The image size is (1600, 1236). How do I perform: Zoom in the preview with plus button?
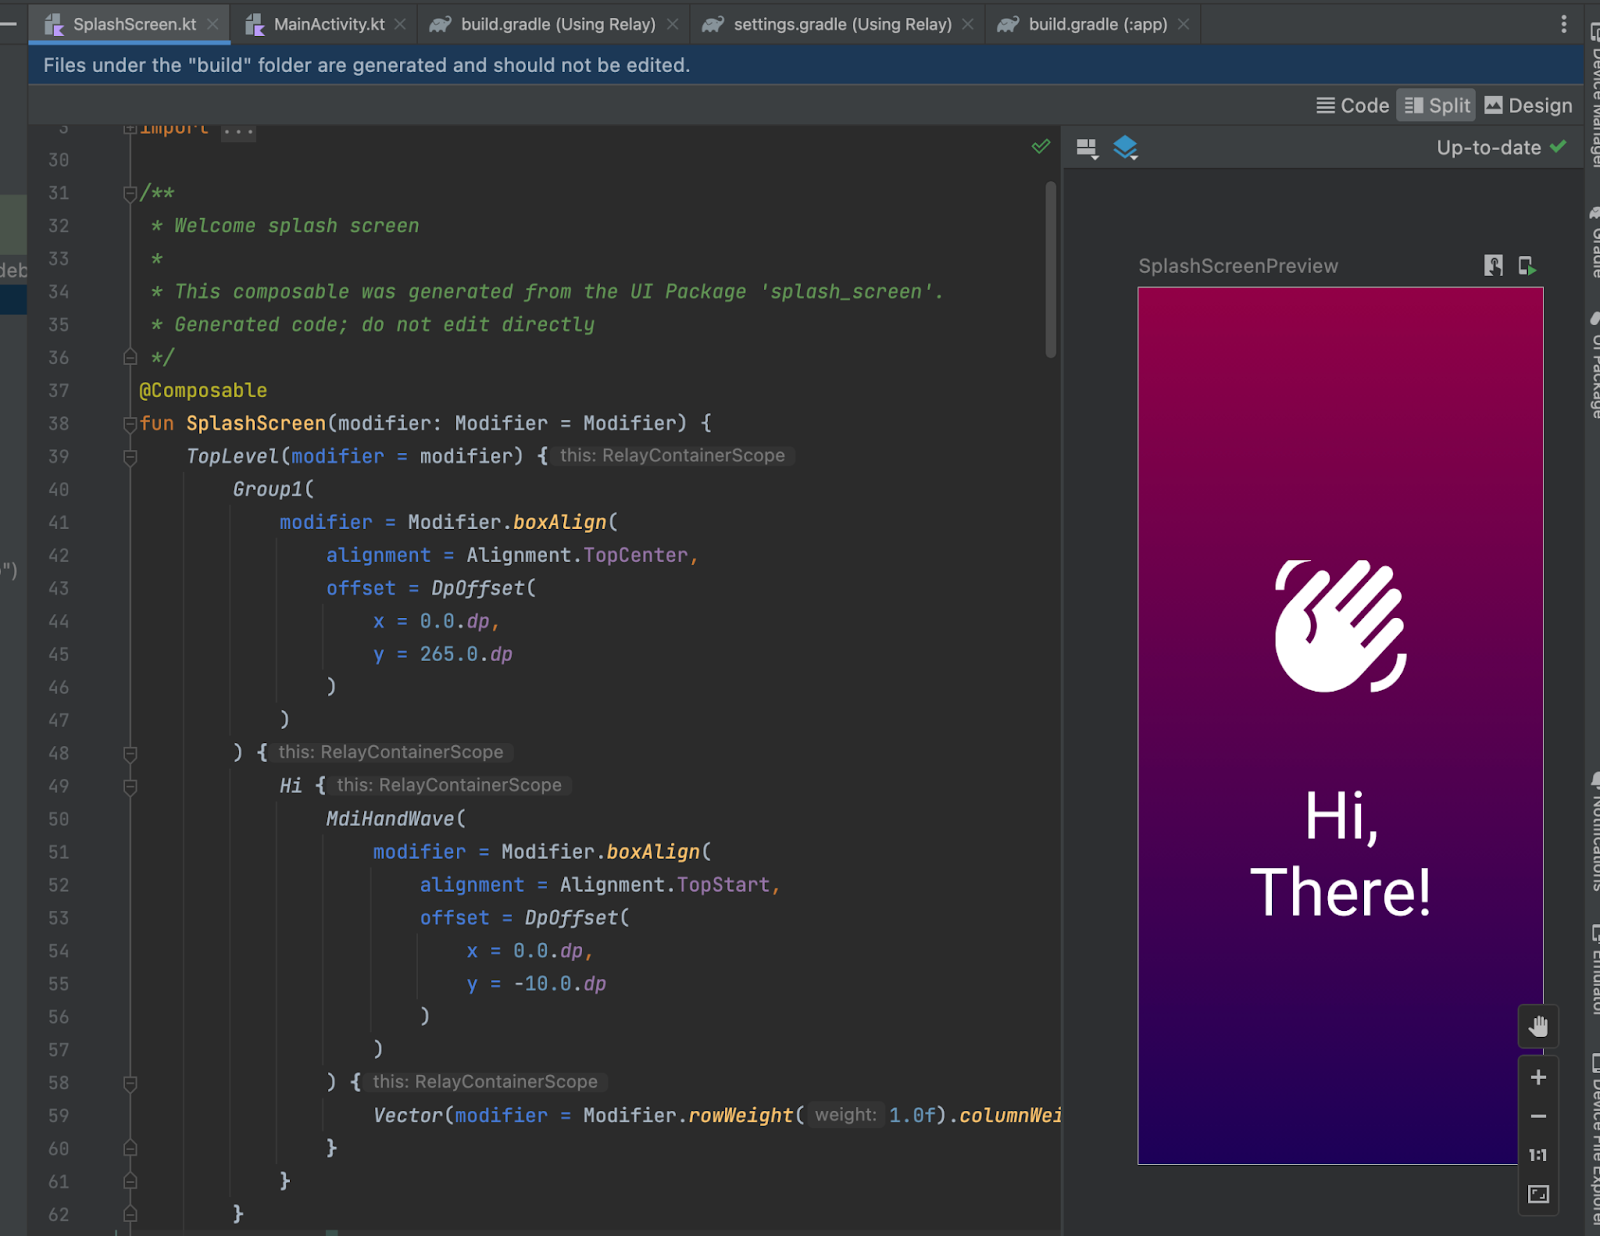(1538, 1077)
